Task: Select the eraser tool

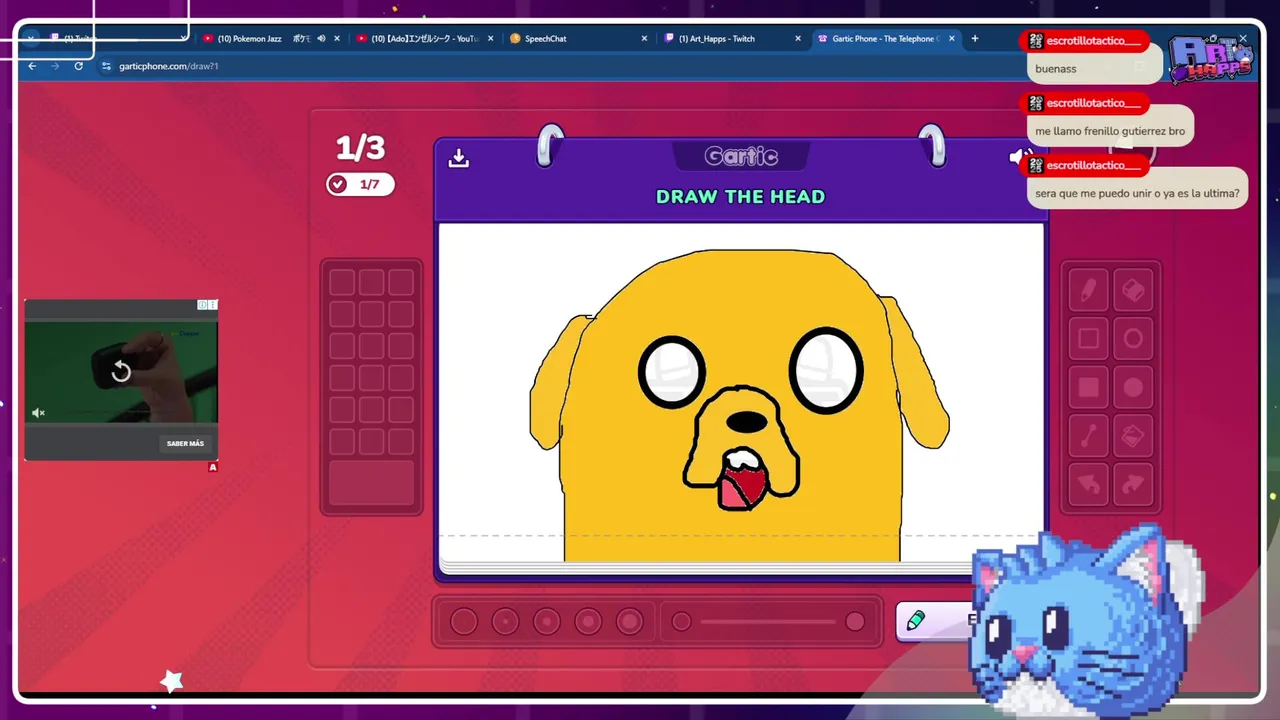Action: coord(1133,290)
